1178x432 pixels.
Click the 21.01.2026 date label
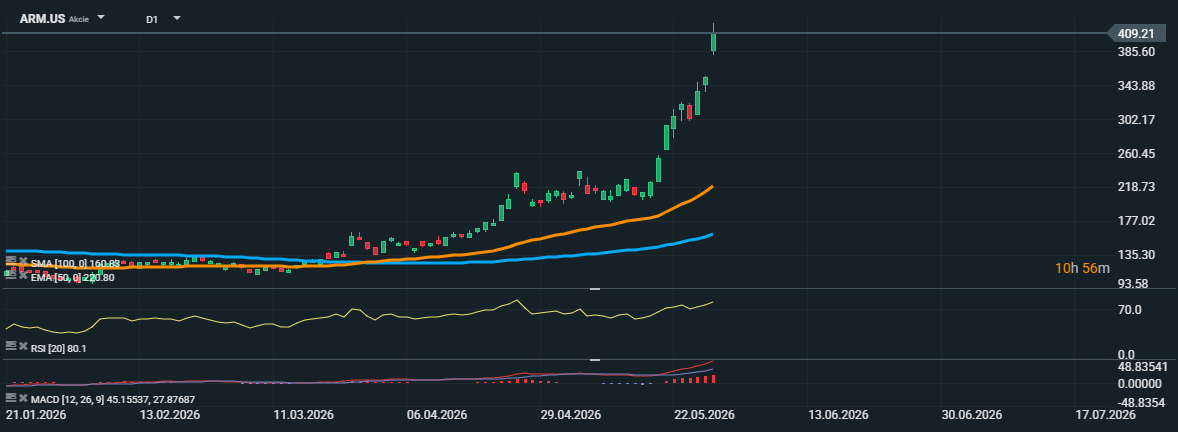tap(35, 415)
